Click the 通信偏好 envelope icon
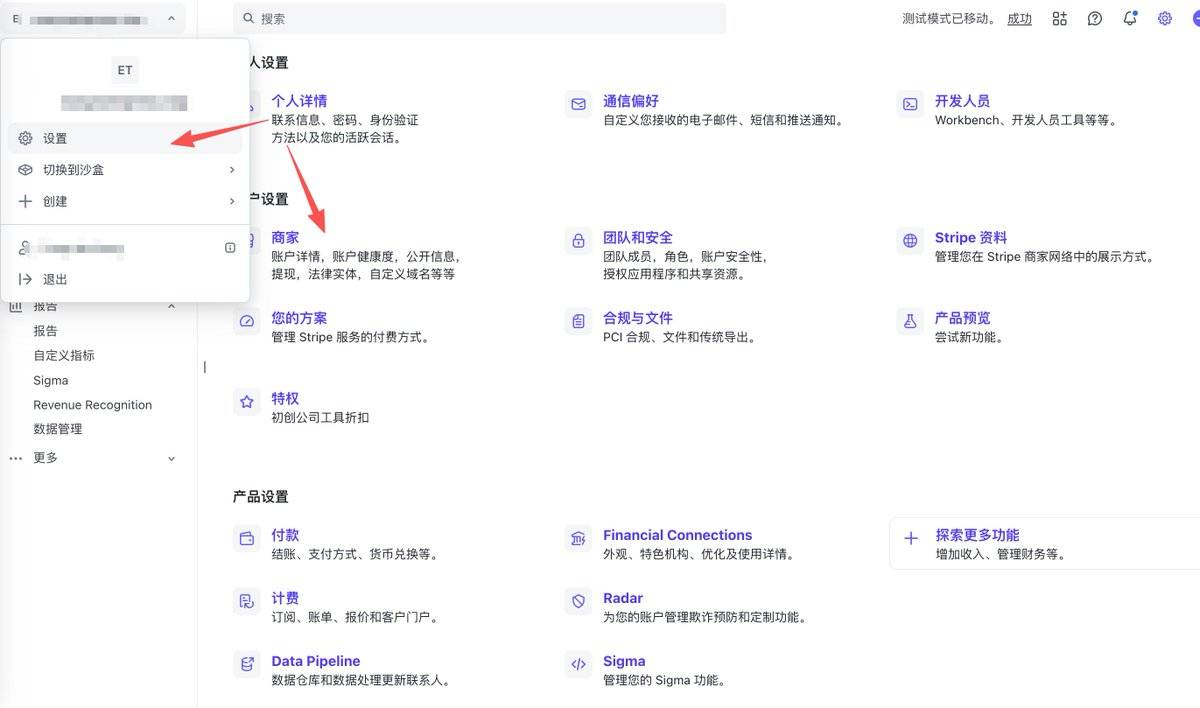The image size is (1200, 708). [578, 104]
